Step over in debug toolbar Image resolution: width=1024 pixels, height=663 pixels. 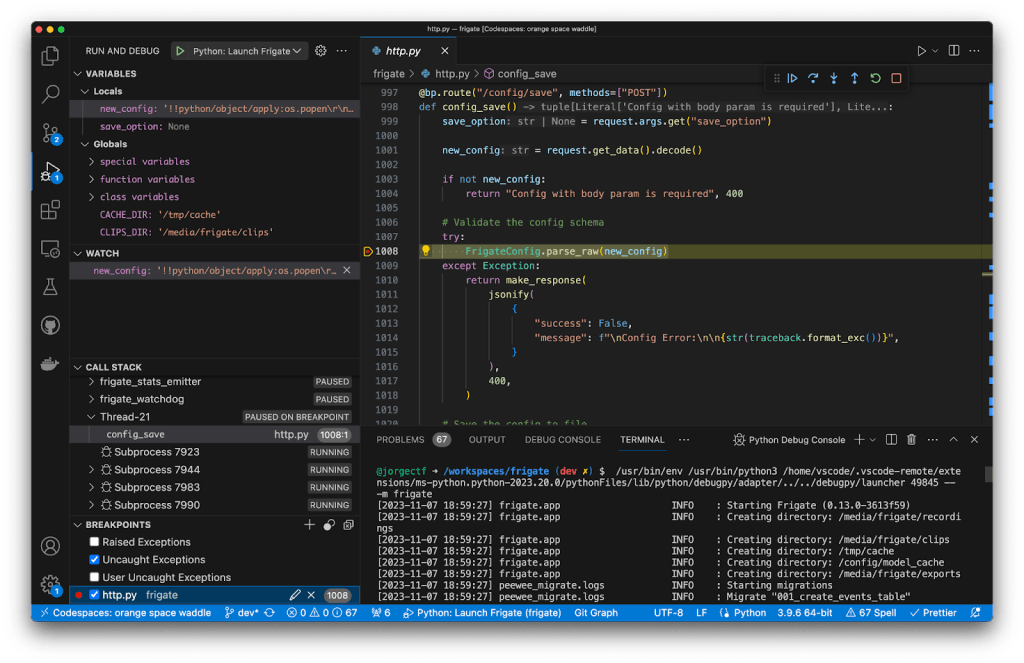(813, 78)
